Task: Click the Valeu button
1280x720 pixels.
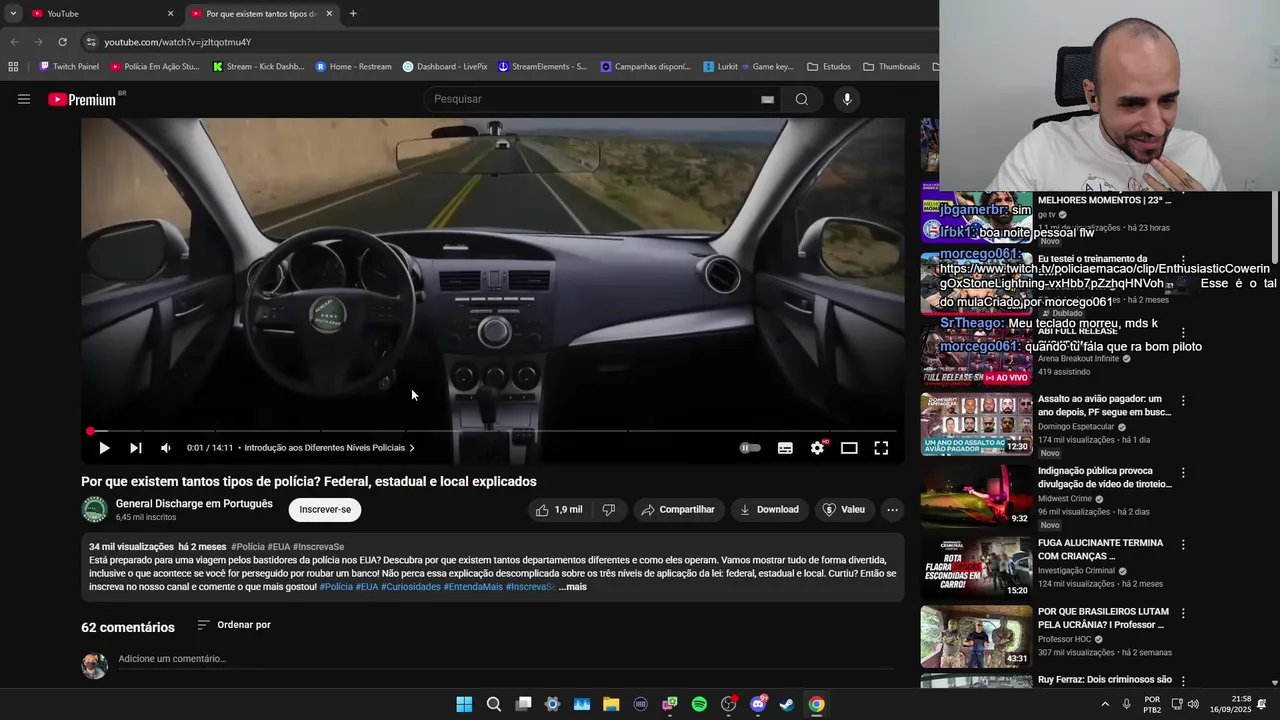Action: (843, 510)
